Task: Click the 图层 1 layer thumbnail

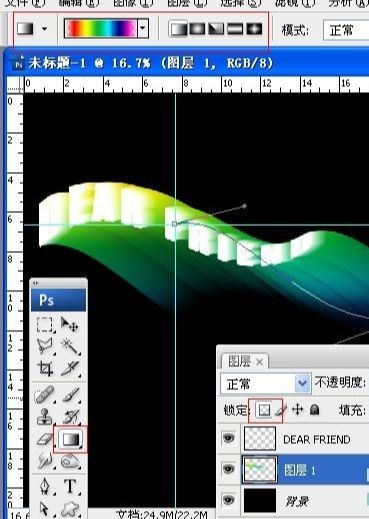Action: 260,469
